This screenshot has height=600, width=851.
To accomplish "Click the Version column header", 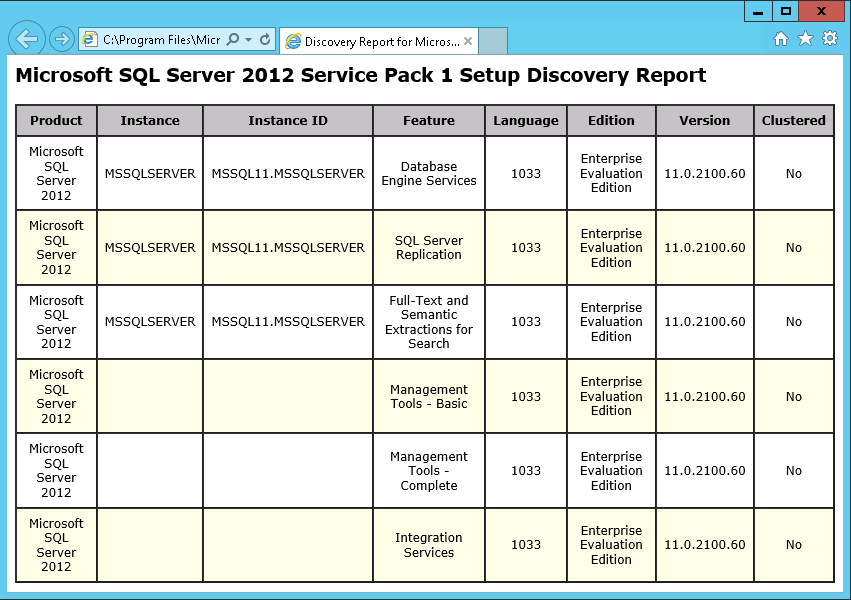I will point(705,120).
